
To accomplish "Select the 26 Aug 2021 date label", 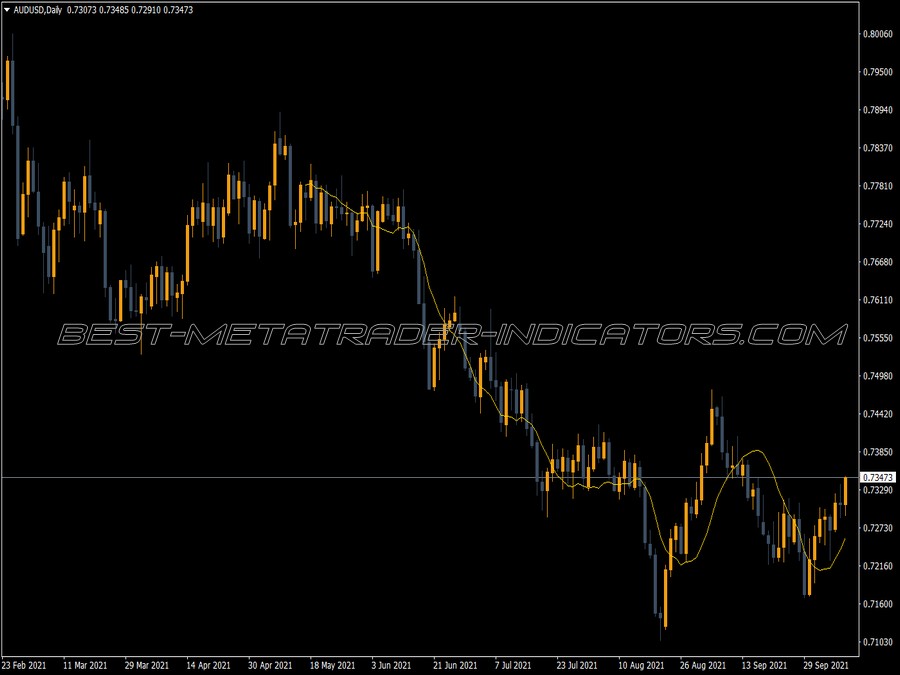I will click(x=703, y=665).
